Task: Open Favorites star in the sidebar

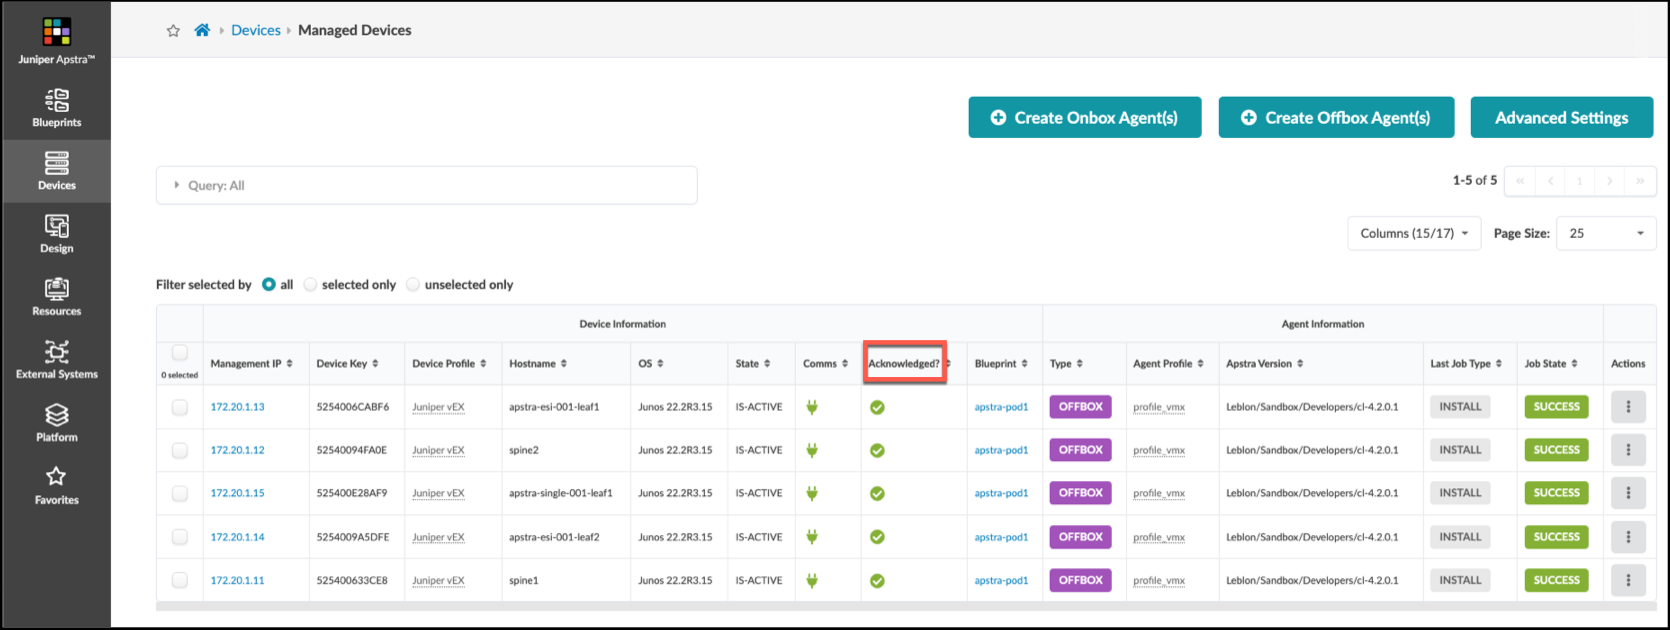Action: coord(56,486)
